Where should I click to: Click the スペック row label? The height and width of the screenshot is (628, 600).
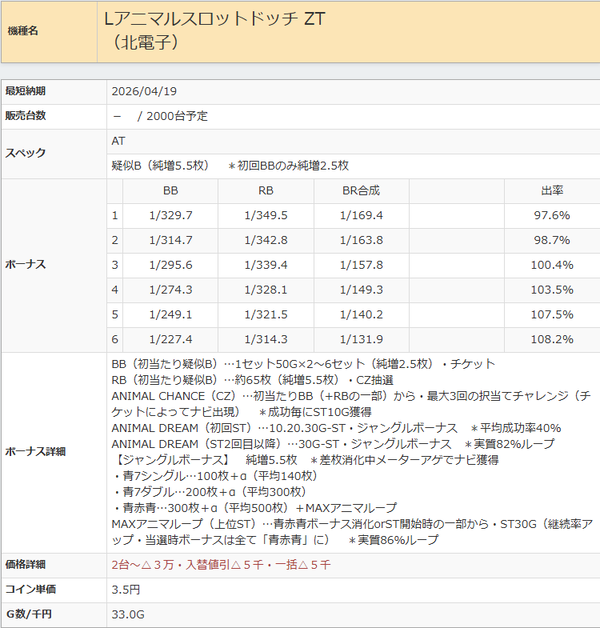(x=25, y=153)
